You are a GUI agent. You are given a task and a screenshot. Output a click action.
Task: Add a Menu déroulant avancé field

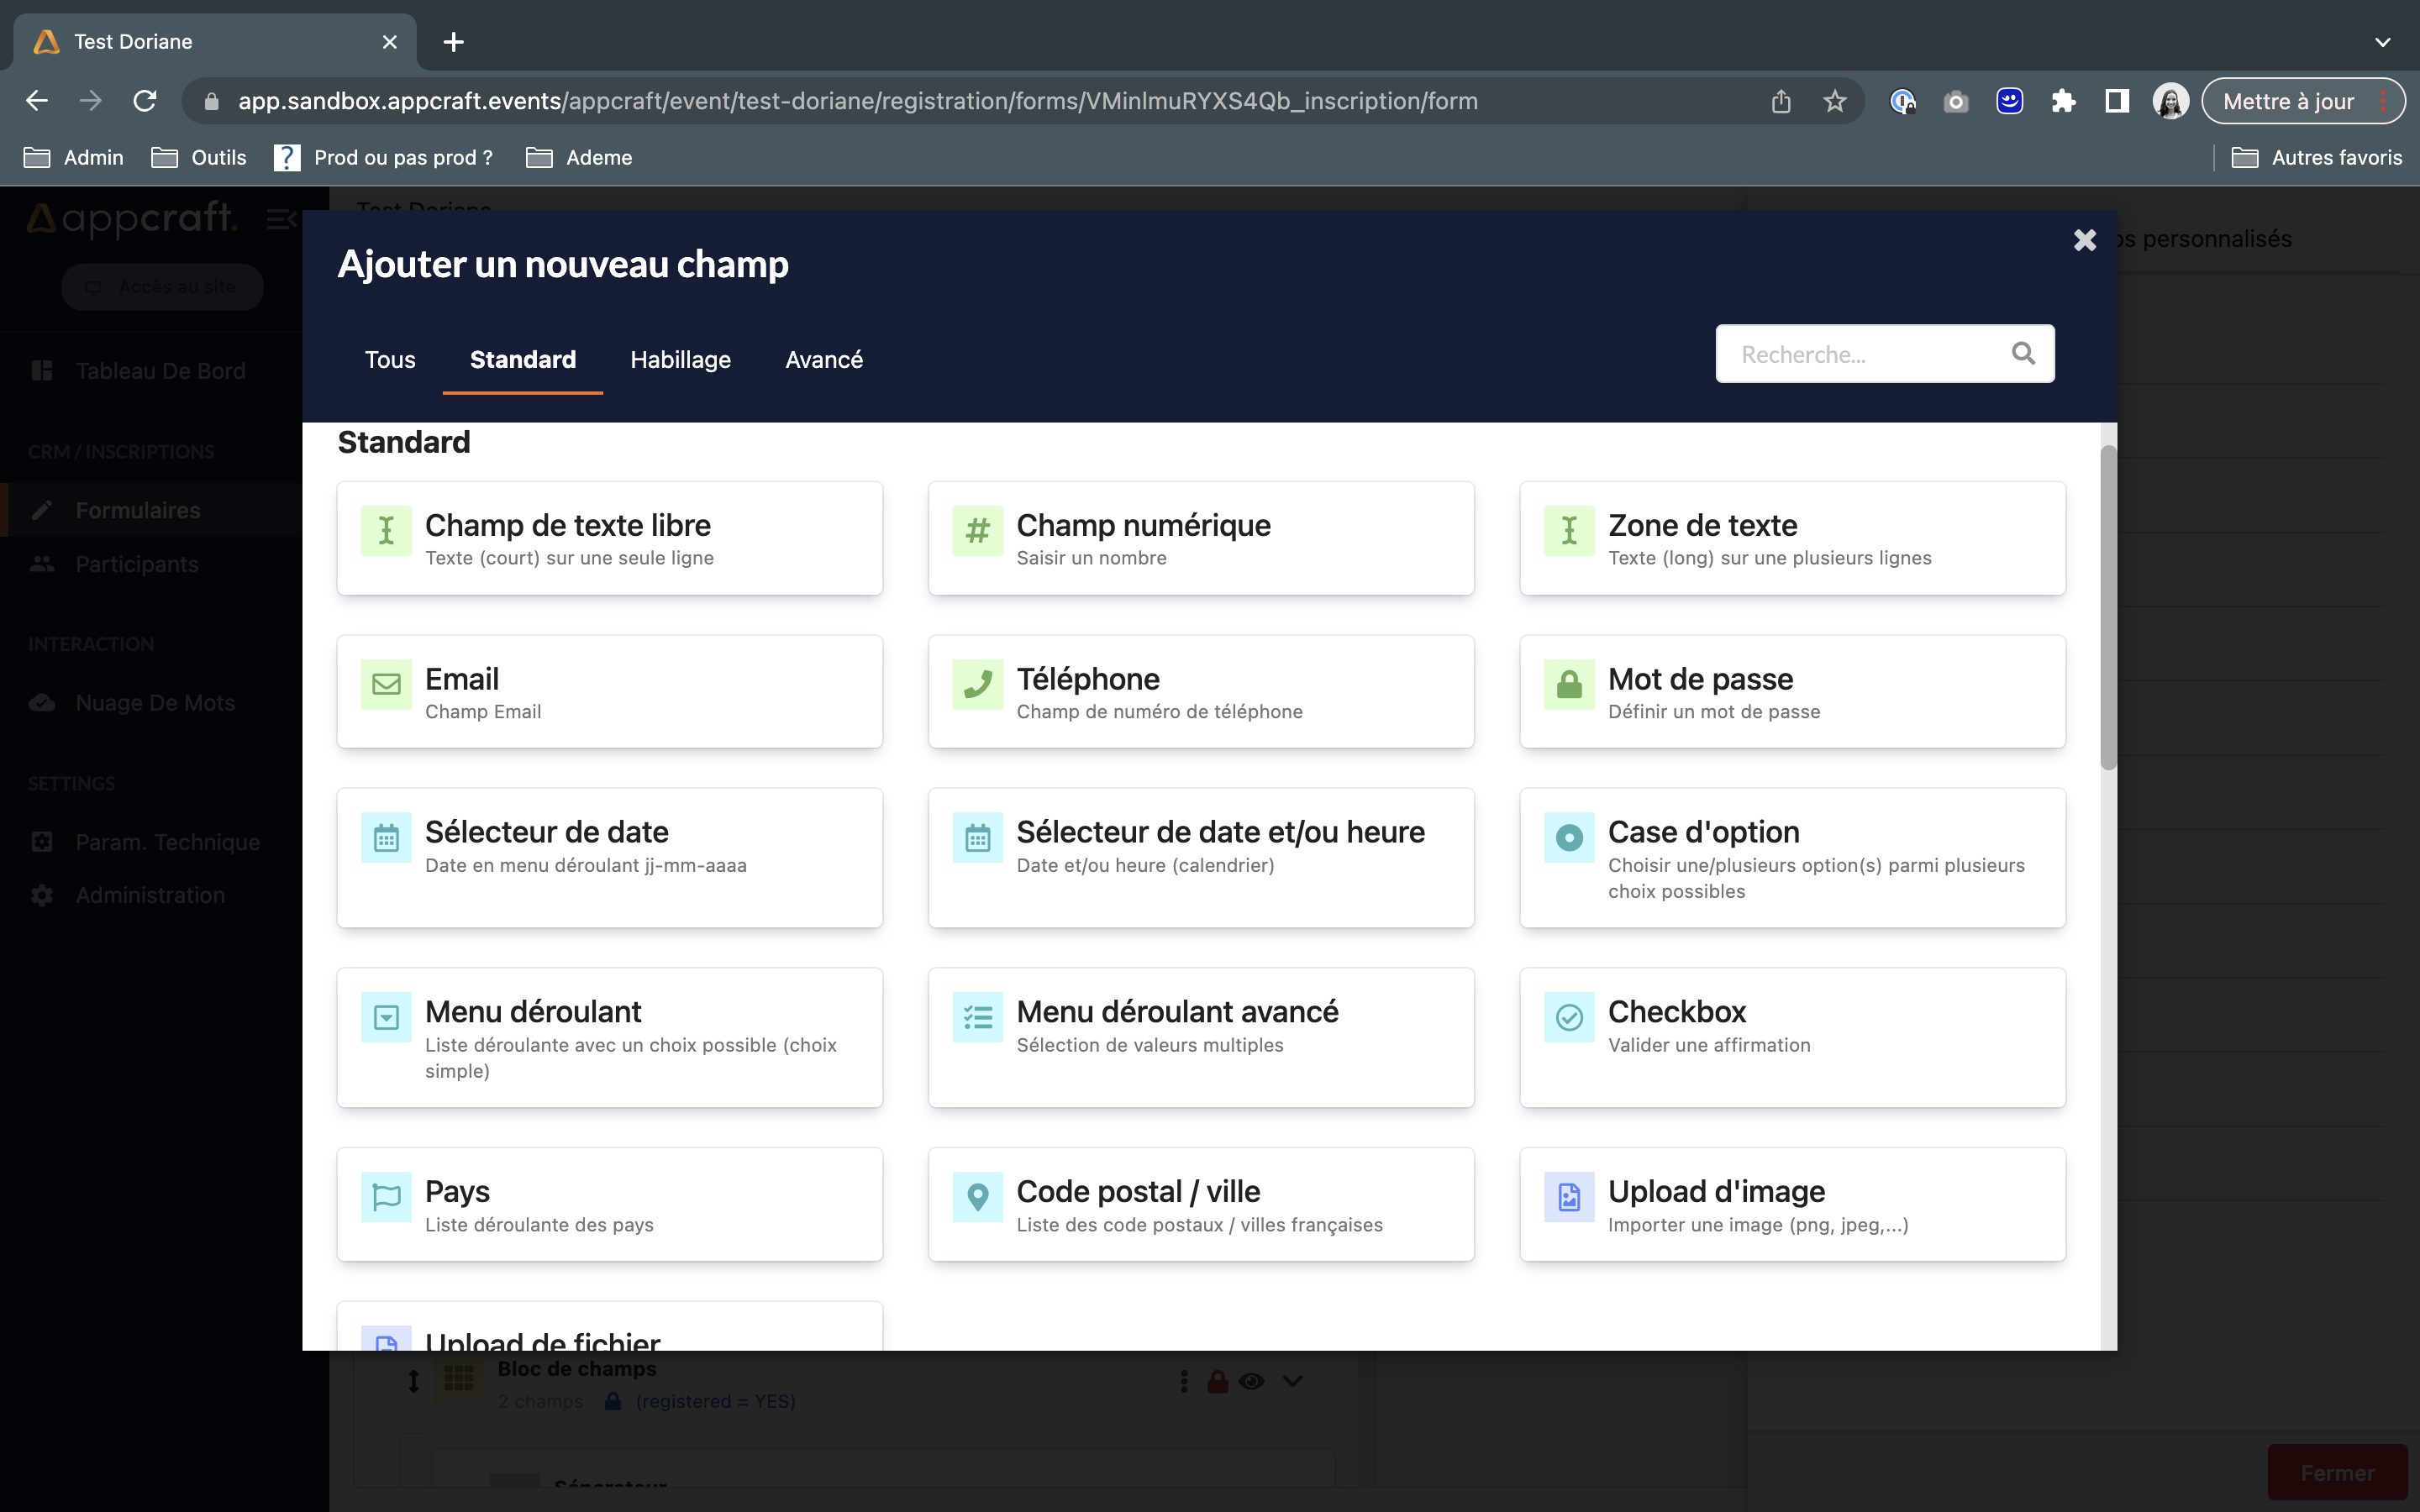tap(1200, 1036)
